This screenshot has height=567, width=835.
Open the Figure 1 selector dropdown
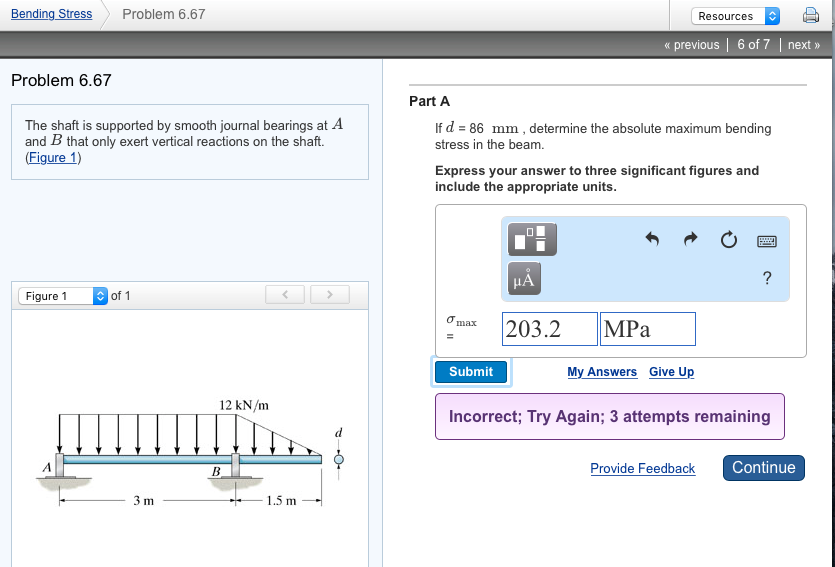pos(63,296)
